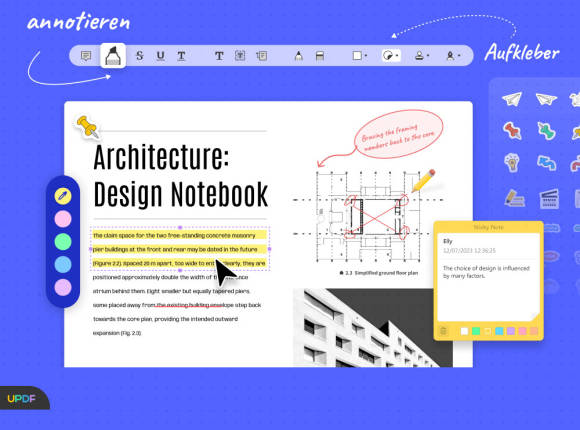Image resolution: width=580 pixels, height=430 pixels.
Task: Pick the pink highlight color circle
Action: tap(63, 219)
